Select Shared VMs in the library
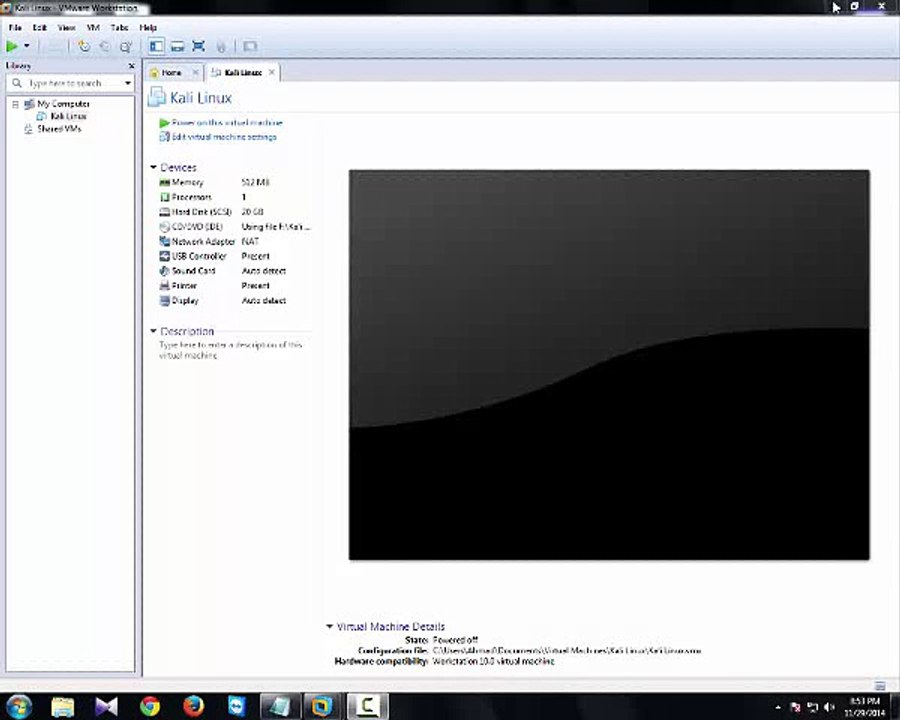 click(x=59, y=129)
